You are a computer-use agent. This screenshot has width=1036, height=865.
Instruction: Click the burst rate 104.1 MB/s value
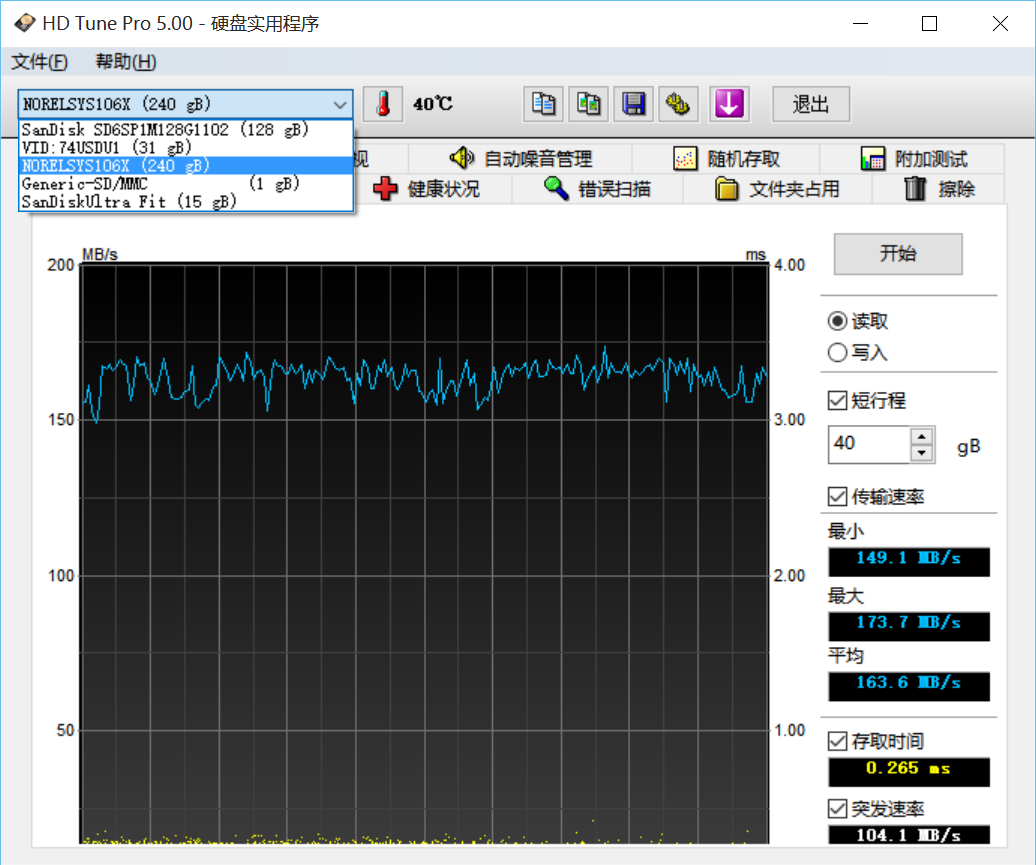(908, 835)
